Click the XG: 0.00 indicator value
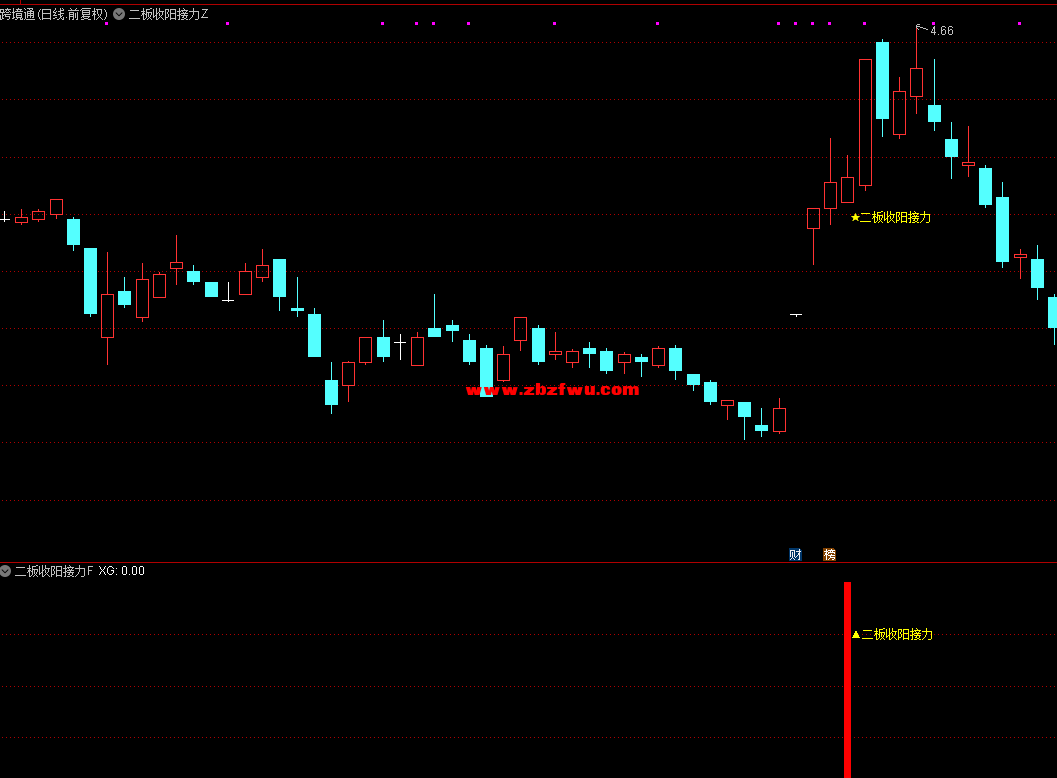 pyautogui.click(x=121, y=571)
